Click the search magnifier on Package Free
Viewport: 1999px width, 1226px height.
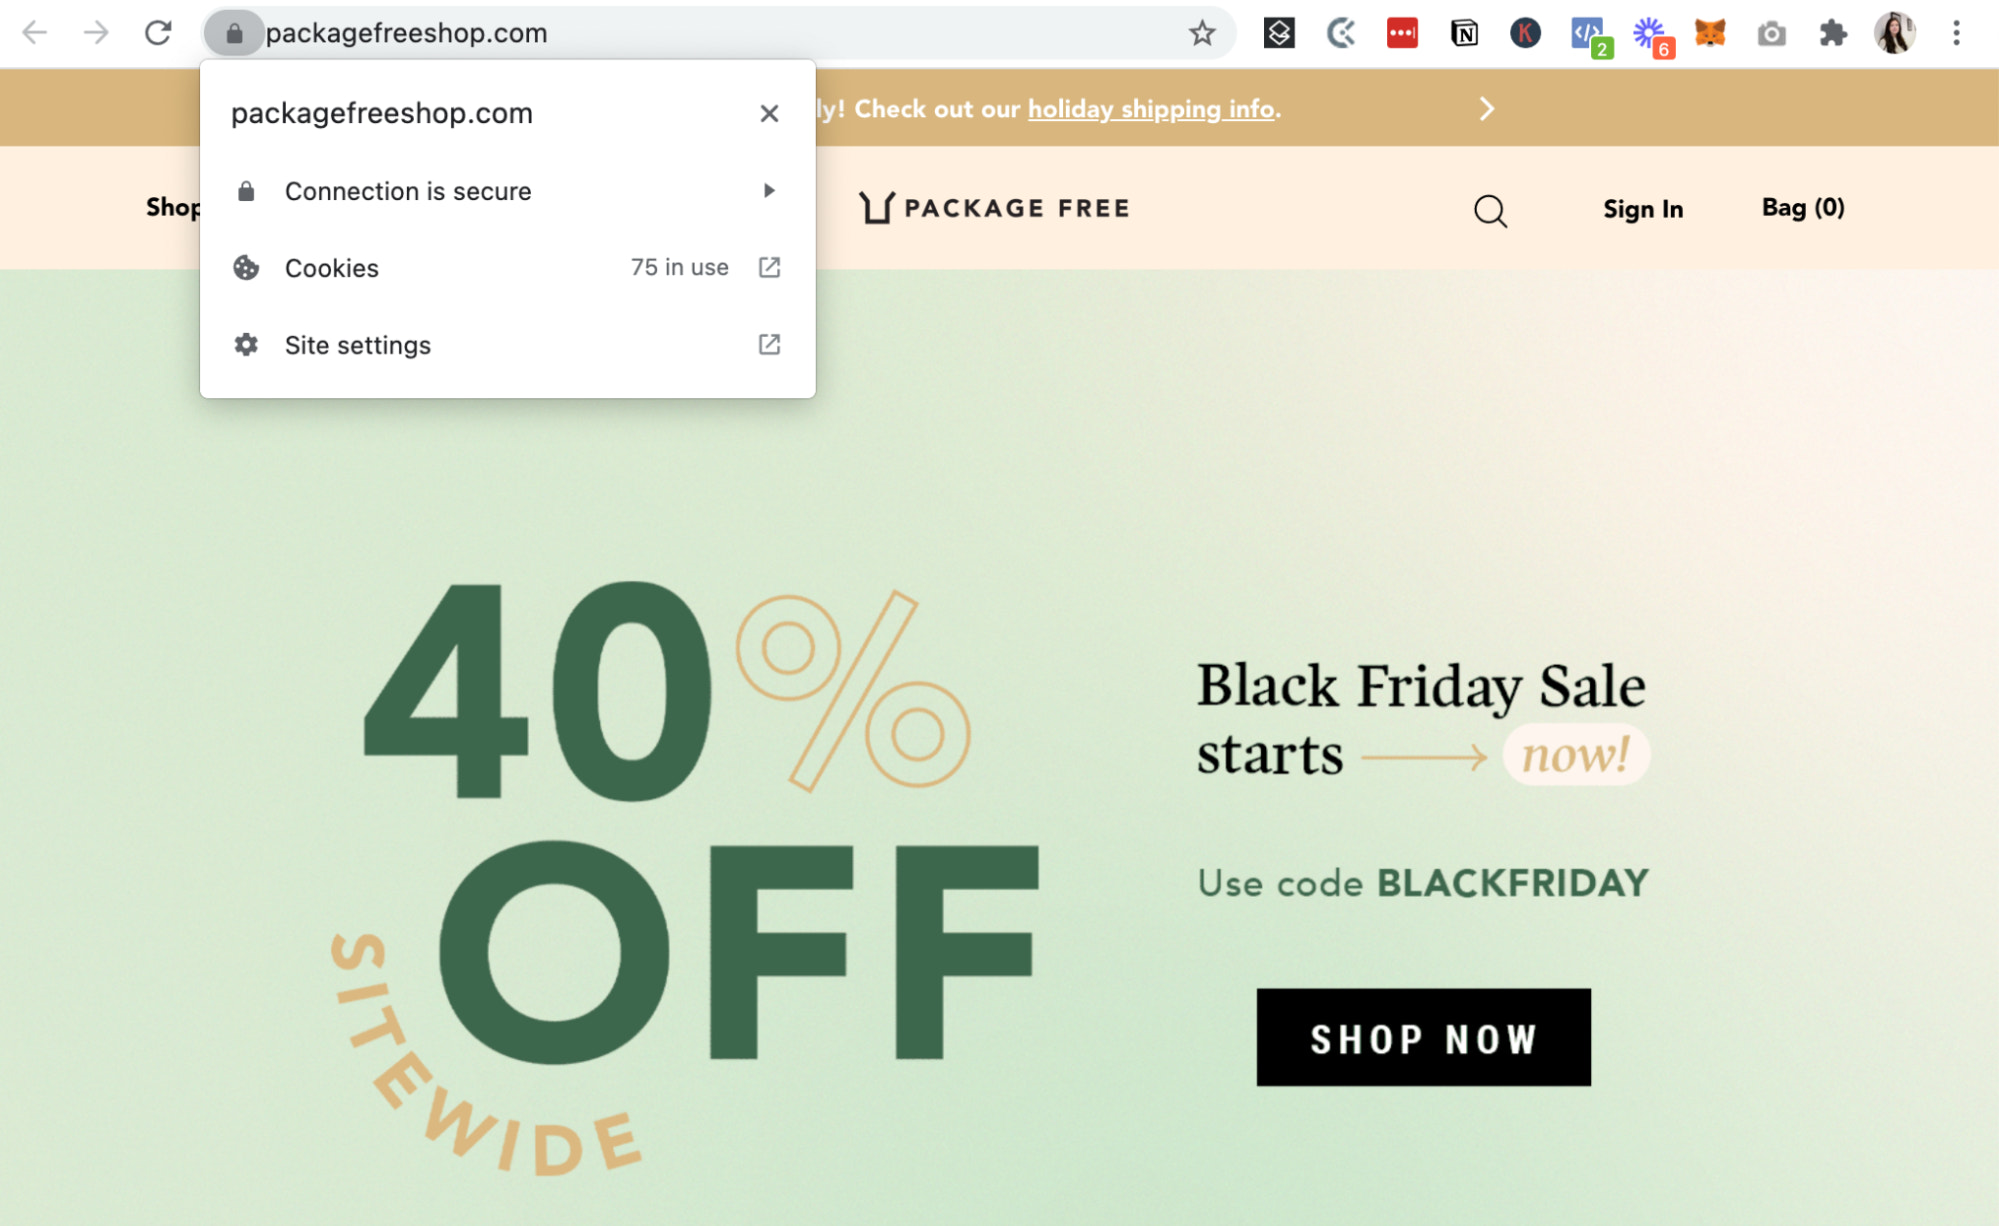pyautogui.click(x=1490, y=210)
